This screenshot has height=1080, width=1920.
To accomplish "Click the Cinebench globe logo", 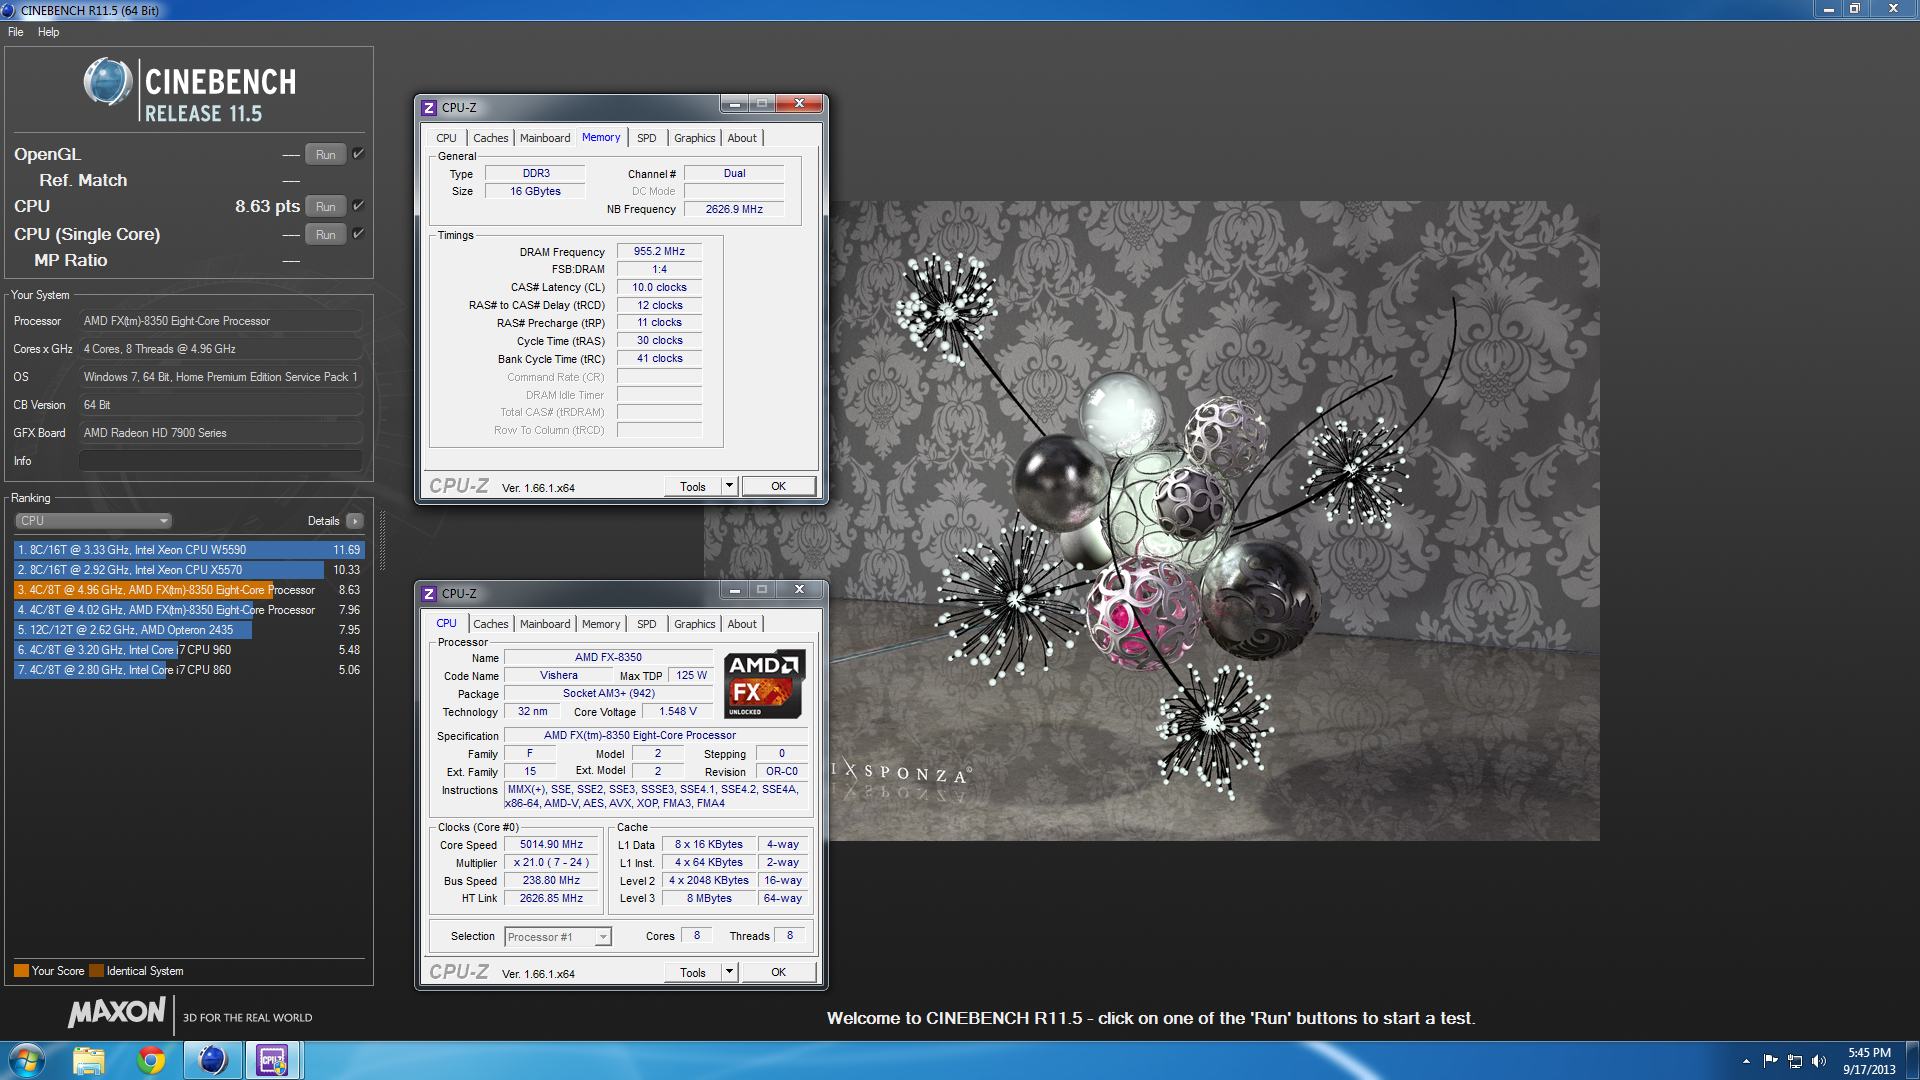I will 108,82.
